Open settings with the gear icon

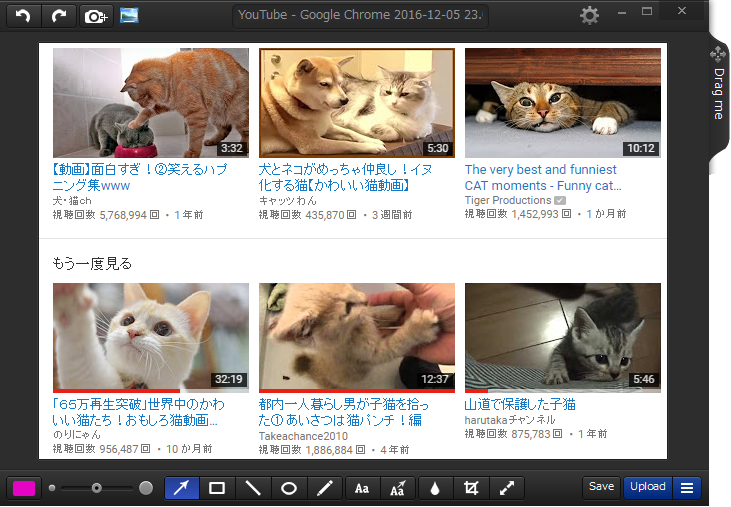(590, 16)
